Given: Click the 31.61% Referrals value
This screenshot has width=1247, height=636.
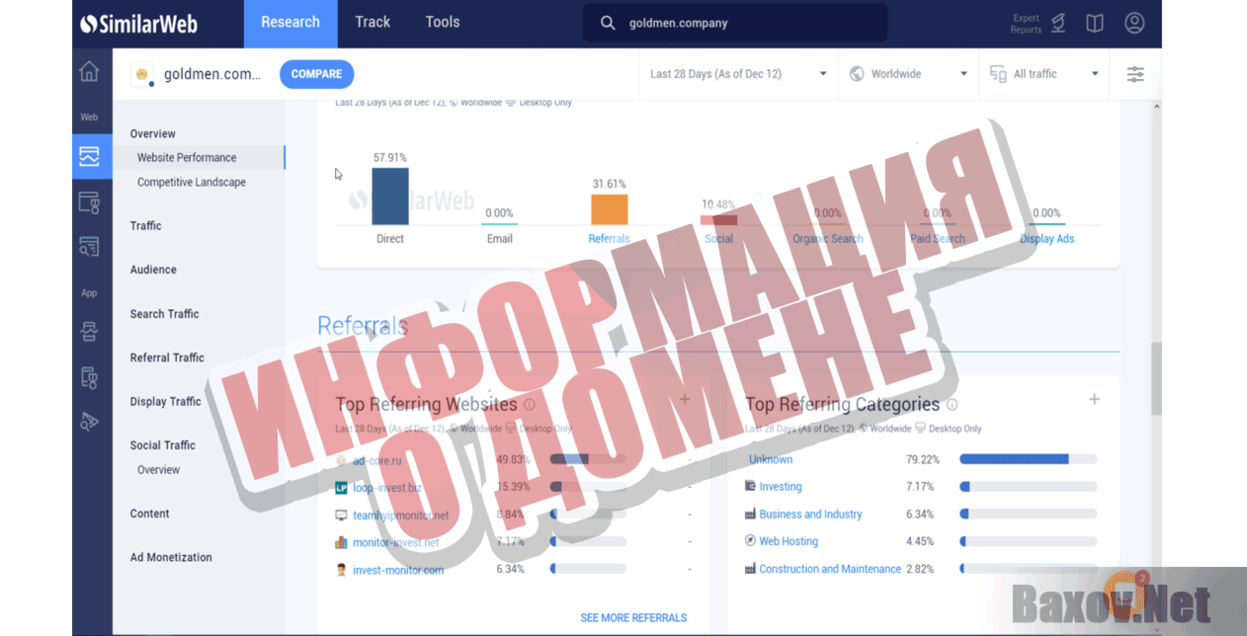Looking at the screenshot, I should click(609, 184).
